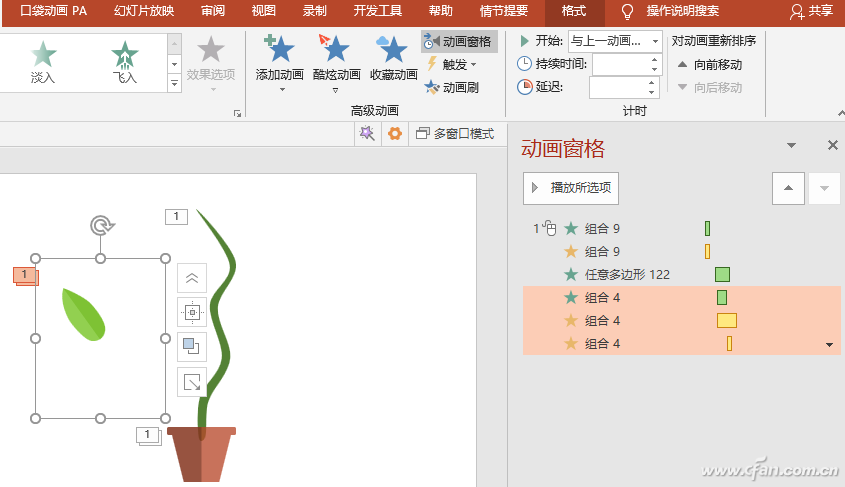
Task: Expand the animation gallery more arrow
Action: (174, 84)
